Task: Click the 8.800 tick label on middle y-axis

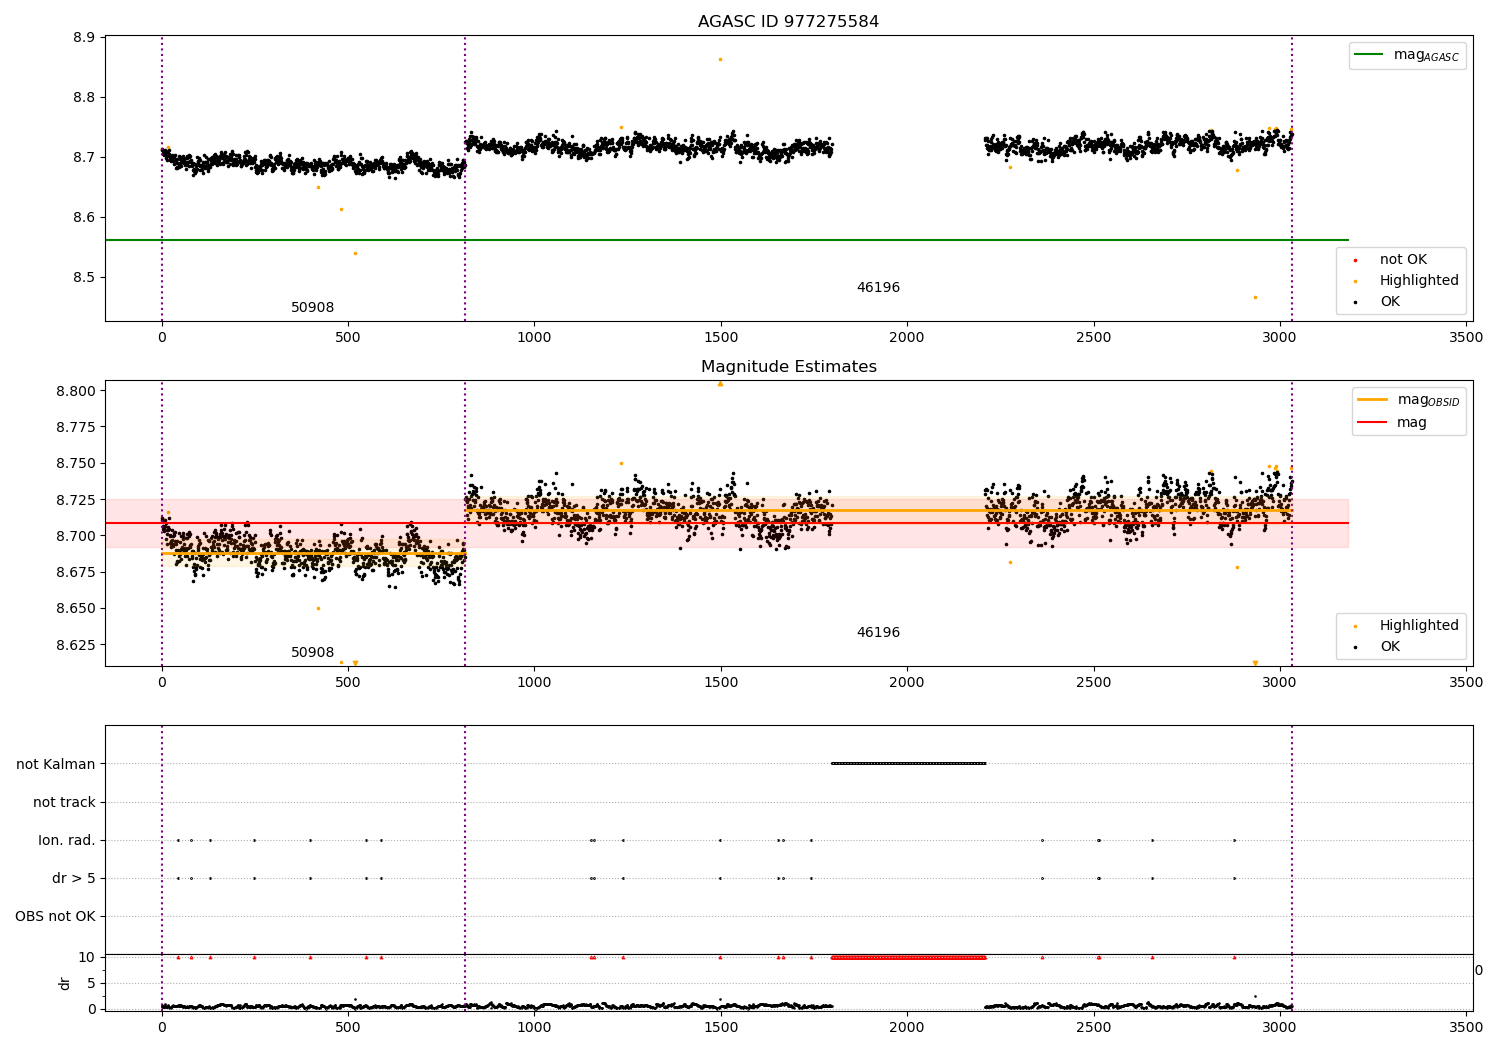Action: point(77,391)
